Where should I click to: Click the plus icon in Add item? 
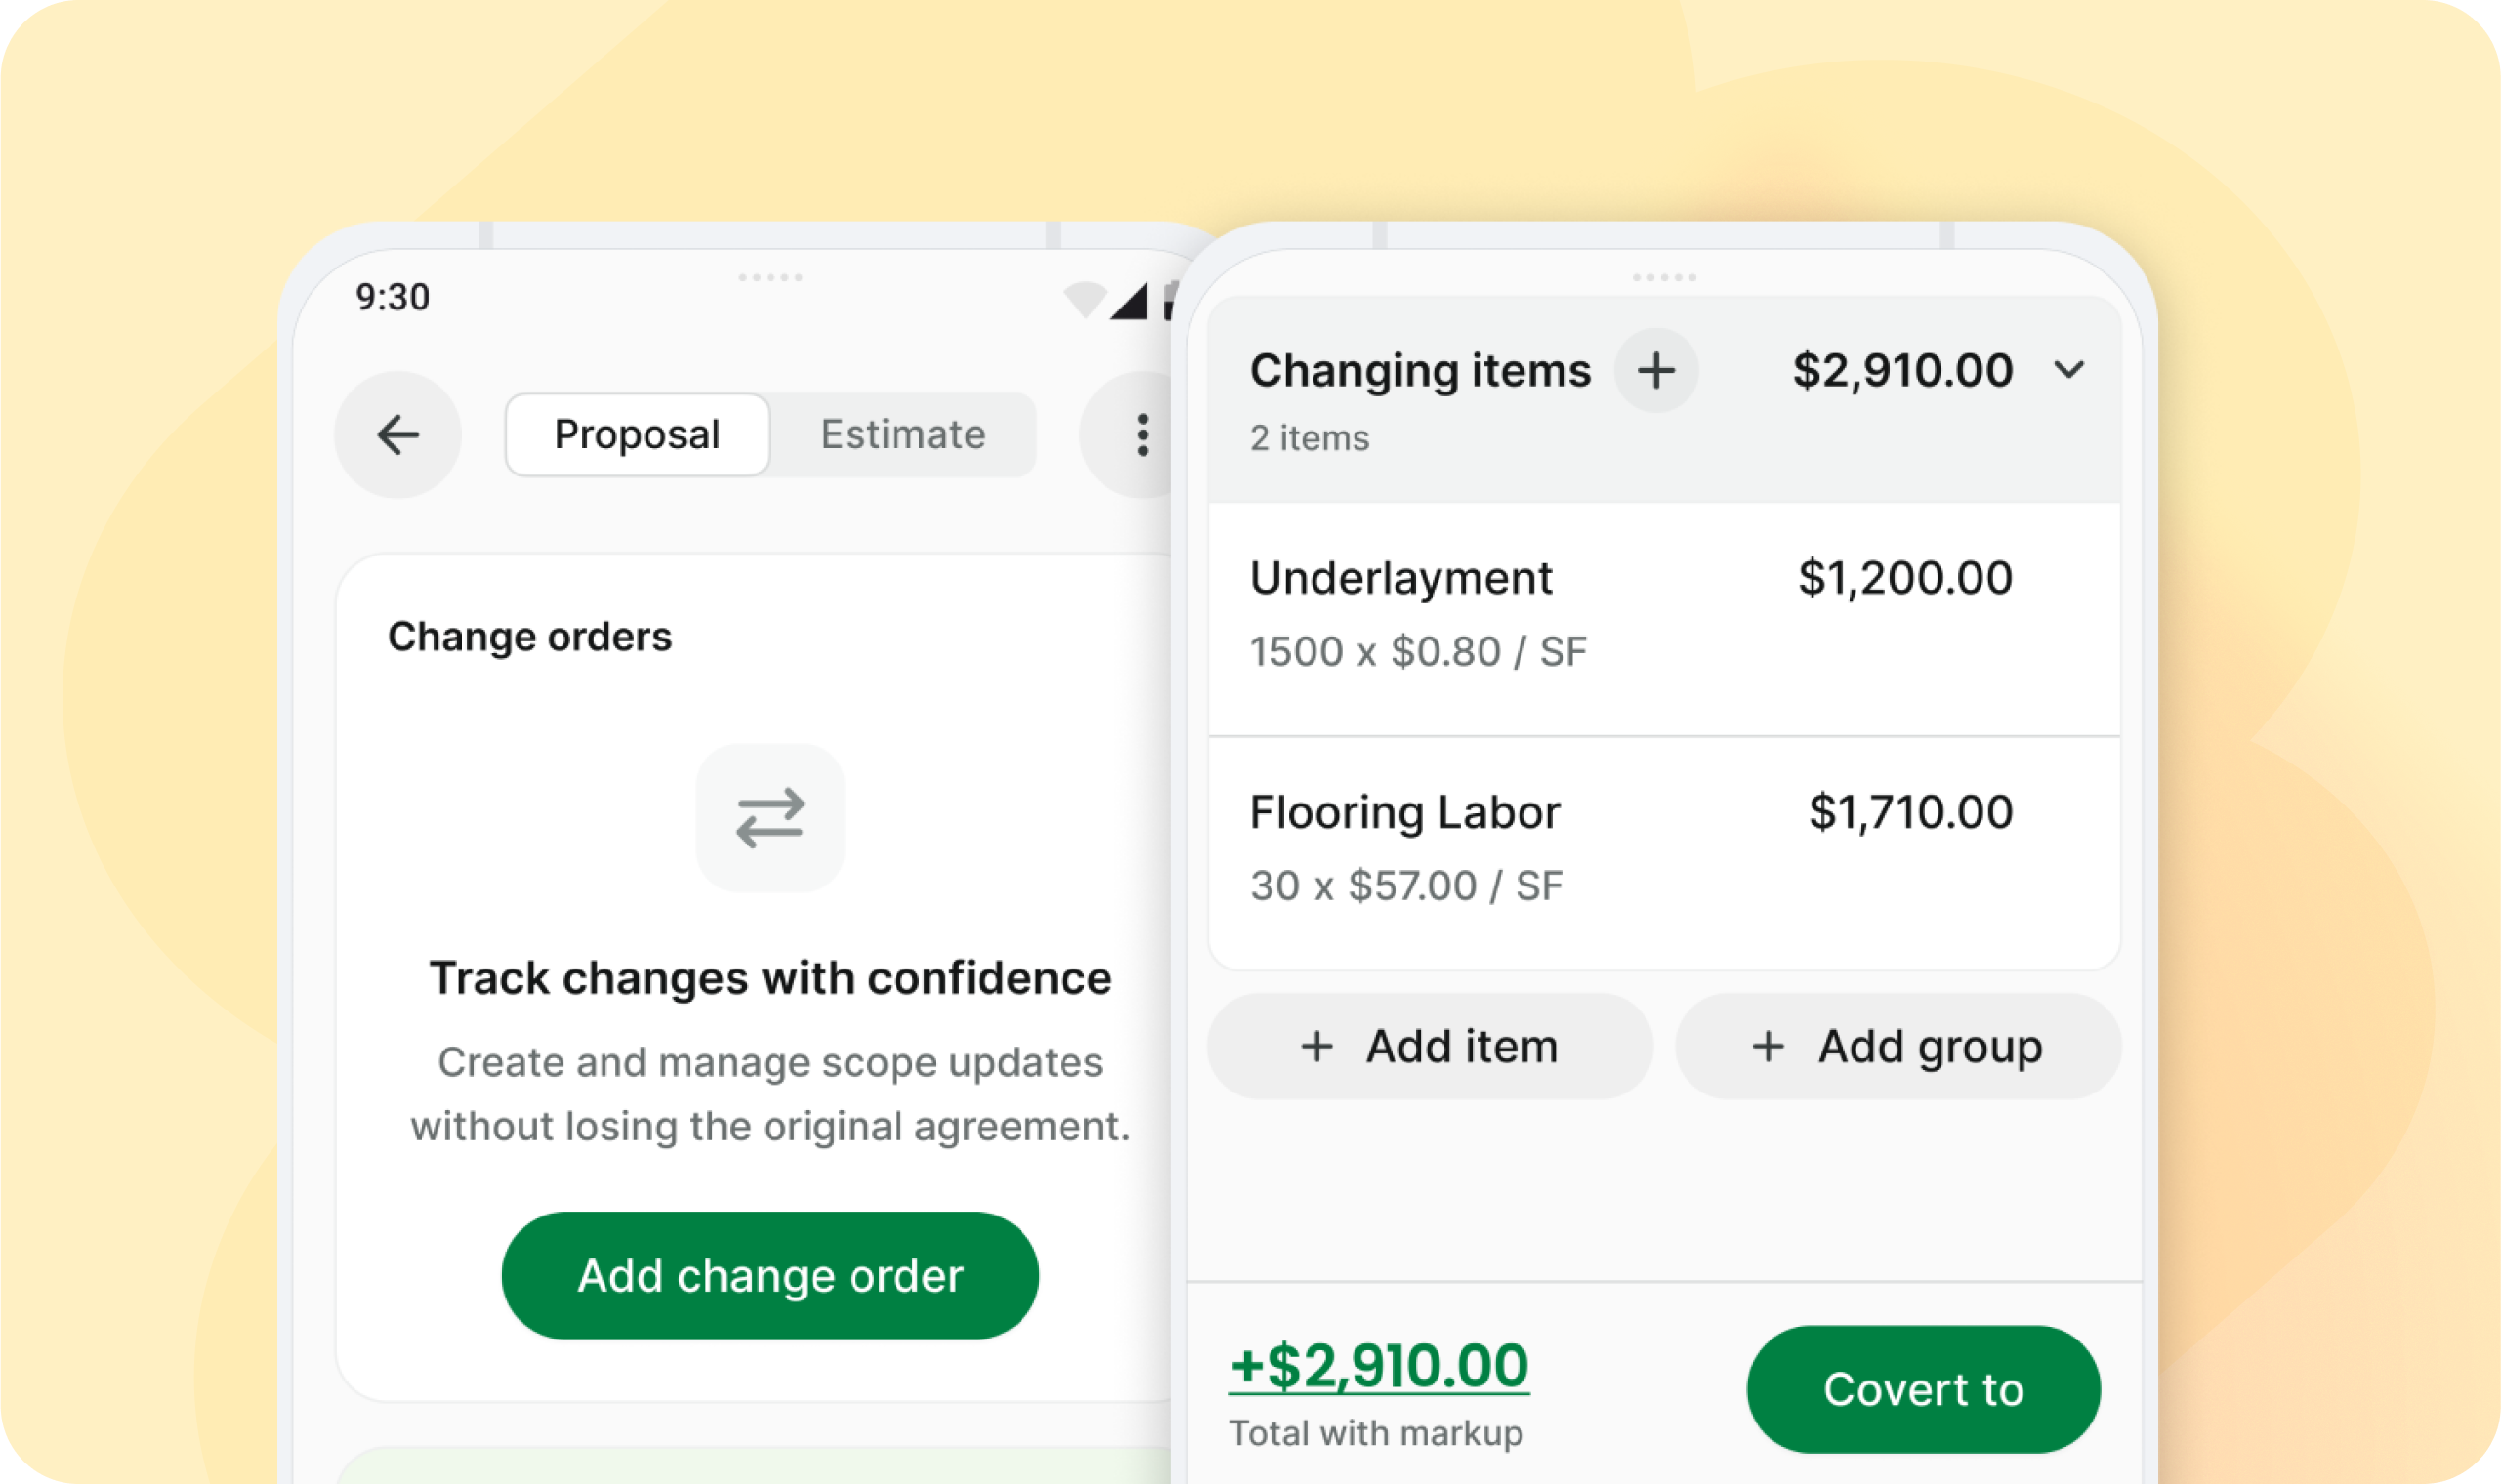point(1316,1046)
